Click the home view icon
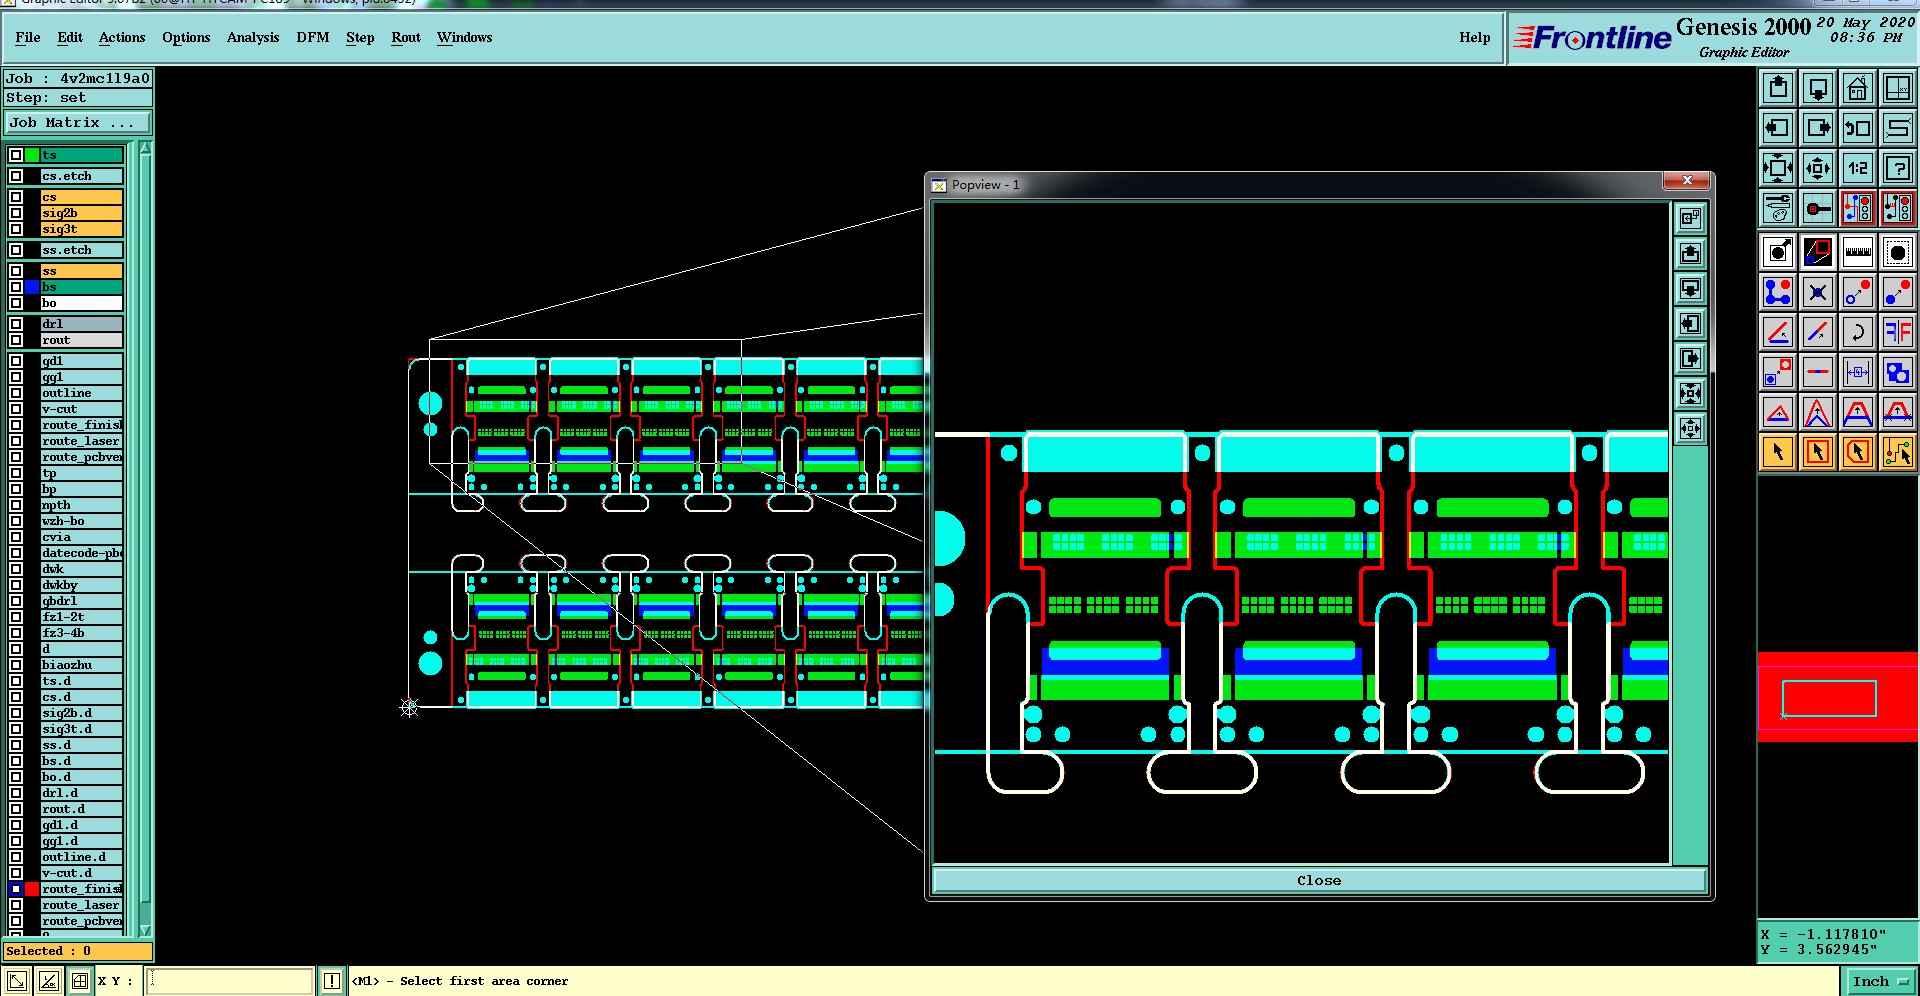 [x=1858, y=88]
